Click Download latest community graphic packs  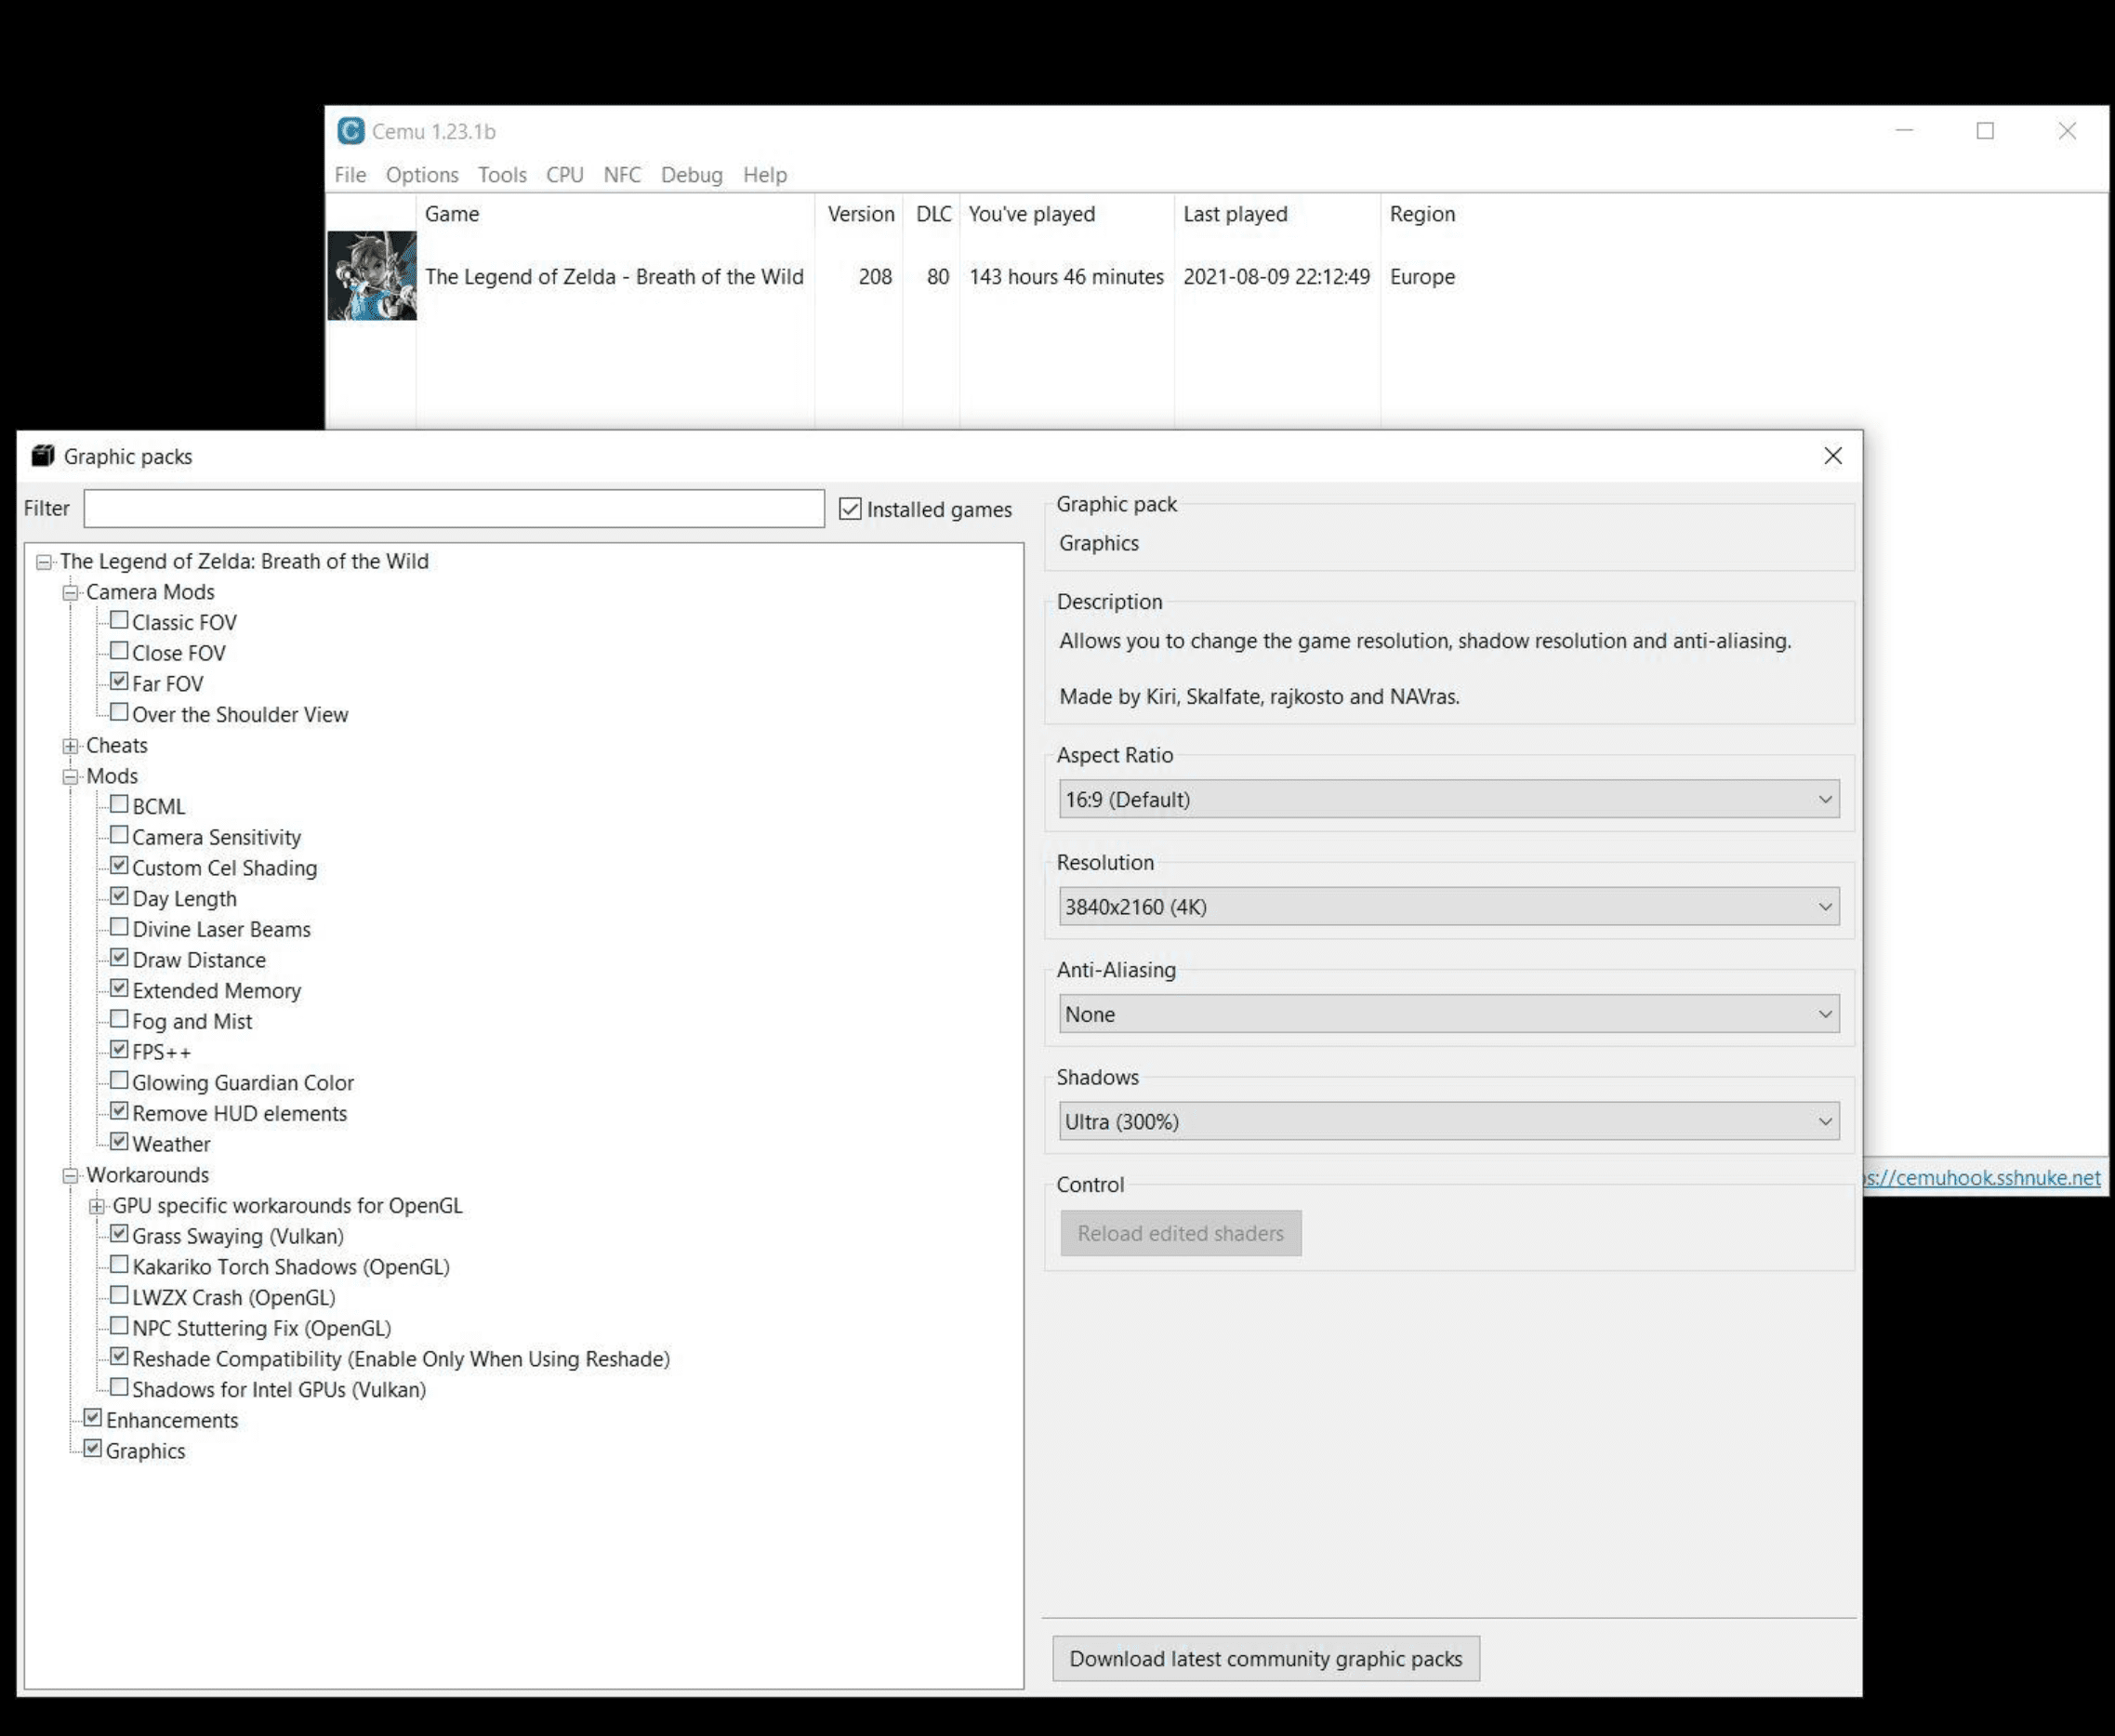[x=1266, y=1659]
